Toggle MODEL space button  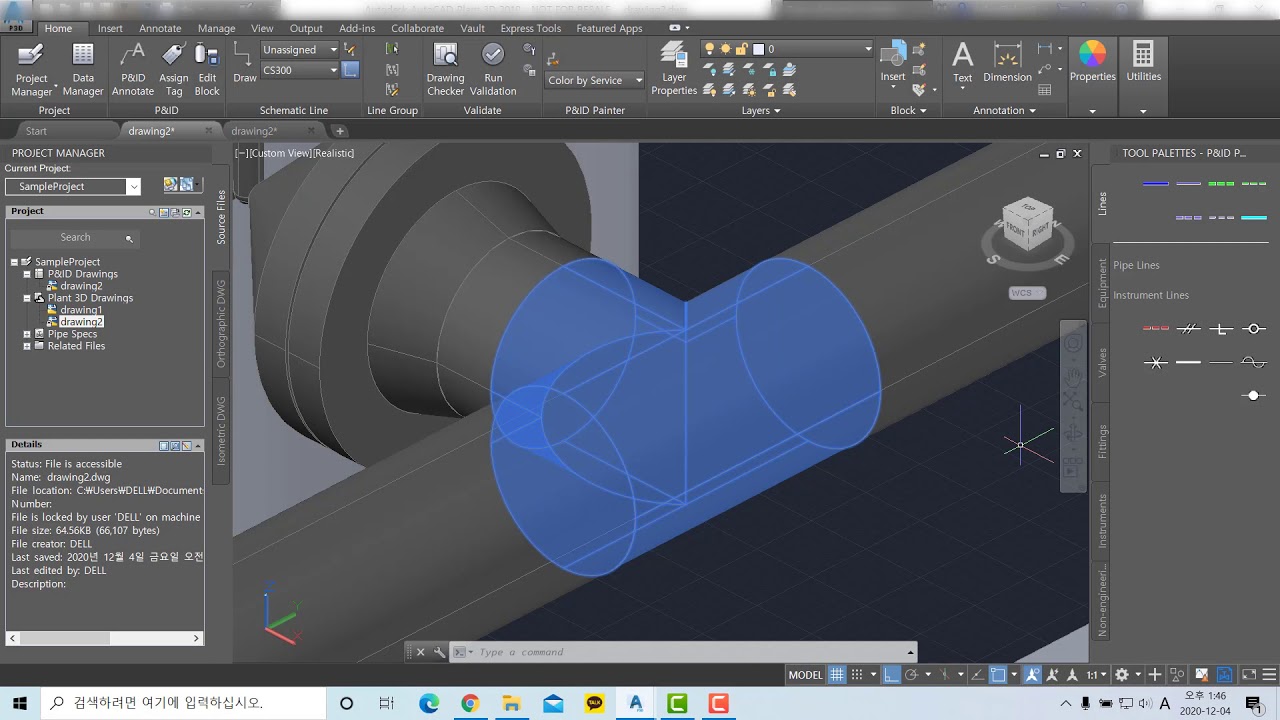pos(805,675)
